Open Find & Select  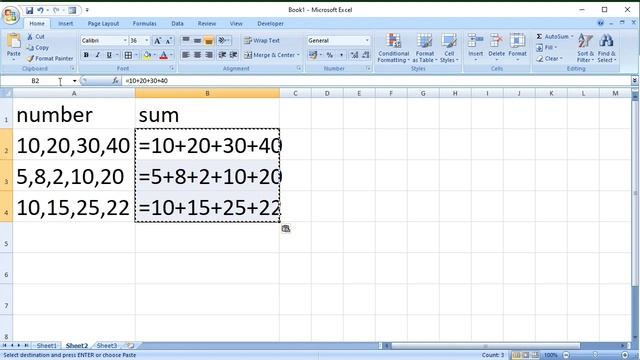coord(607,48)
